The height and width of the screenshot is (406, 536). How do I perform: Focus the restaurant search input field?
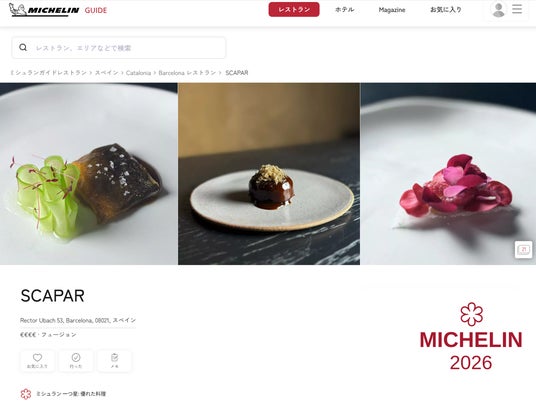click(119, 48)
